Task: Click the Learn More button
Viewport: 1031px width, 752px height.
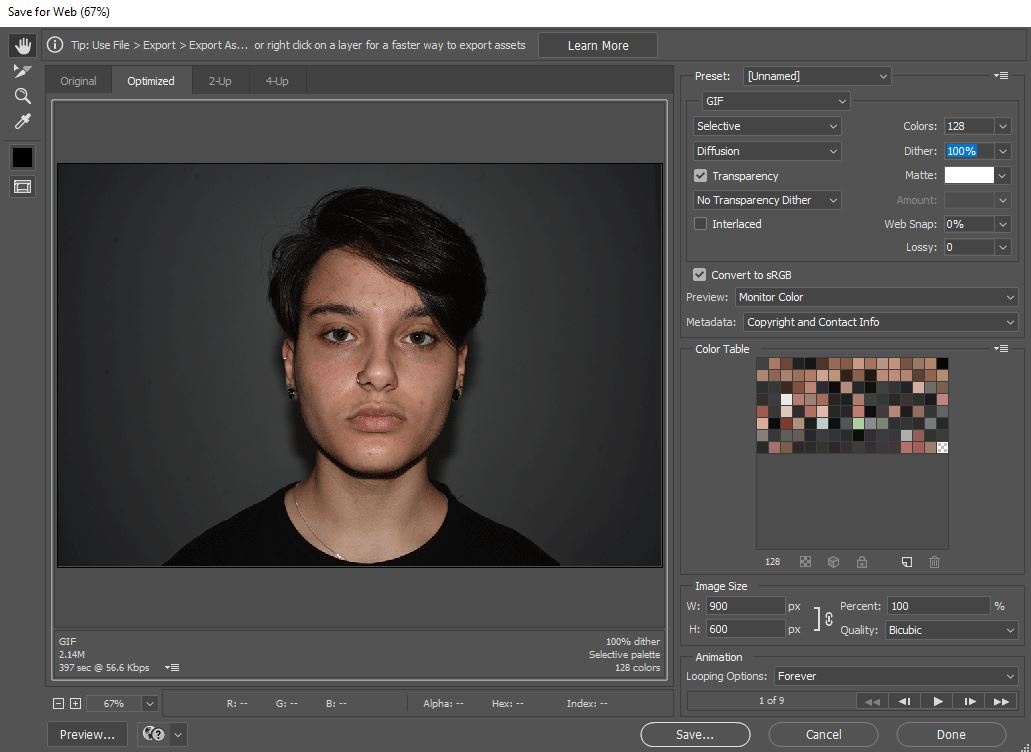Action: (598, 45)
